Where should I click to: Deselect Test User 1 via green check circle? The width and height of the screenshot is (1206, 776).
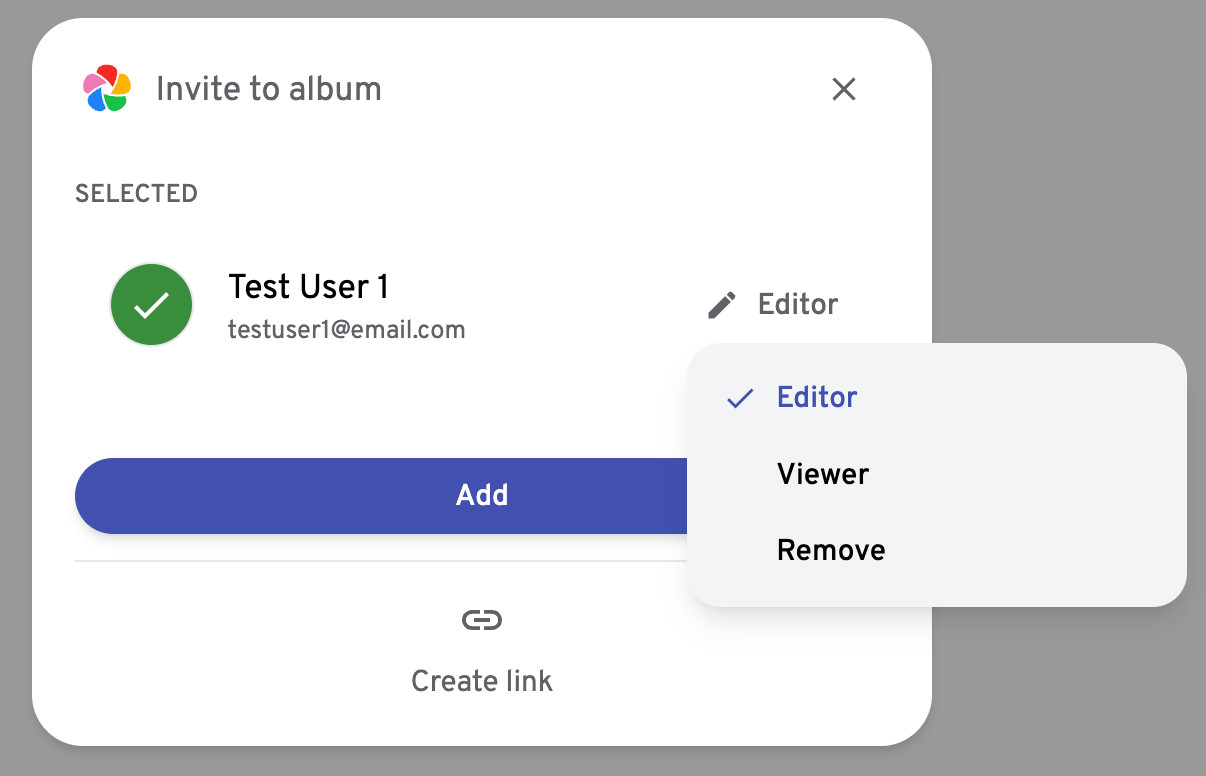(x=151, y=305)
